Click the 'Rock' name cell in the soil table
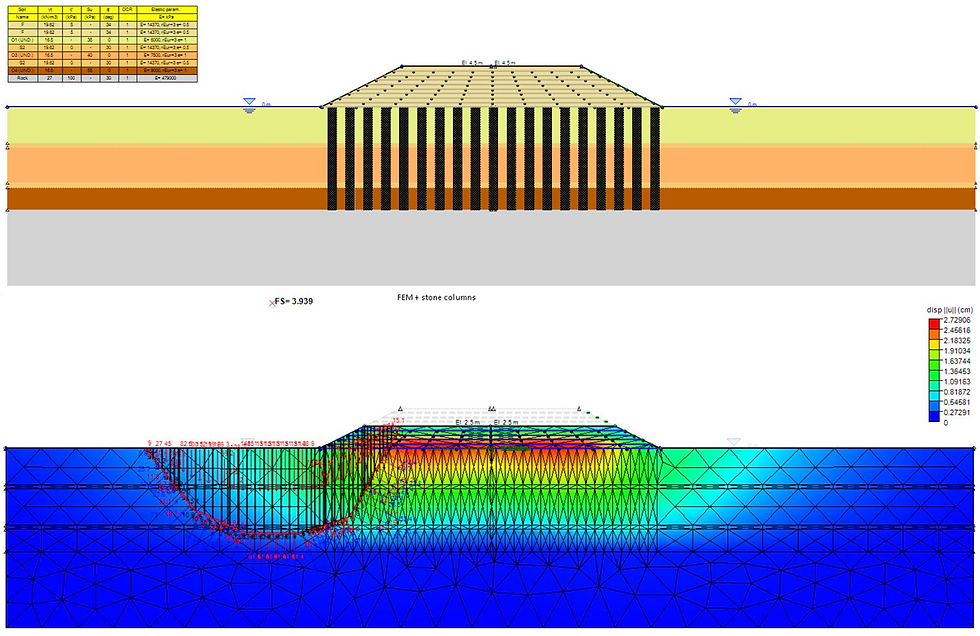Image resolution: width=980 pixels, height=636 pixels. [x=22, y=78]
